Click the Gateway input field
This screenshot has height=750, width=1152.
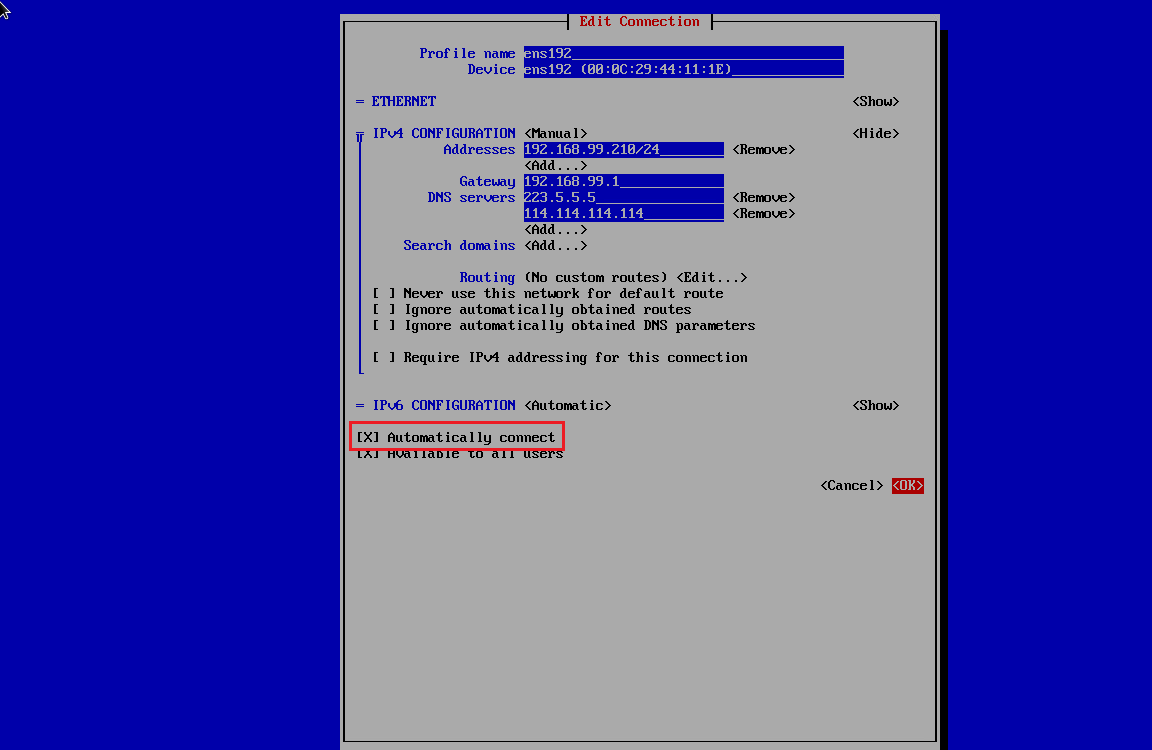pyautogui.click(x=623, y=181)
